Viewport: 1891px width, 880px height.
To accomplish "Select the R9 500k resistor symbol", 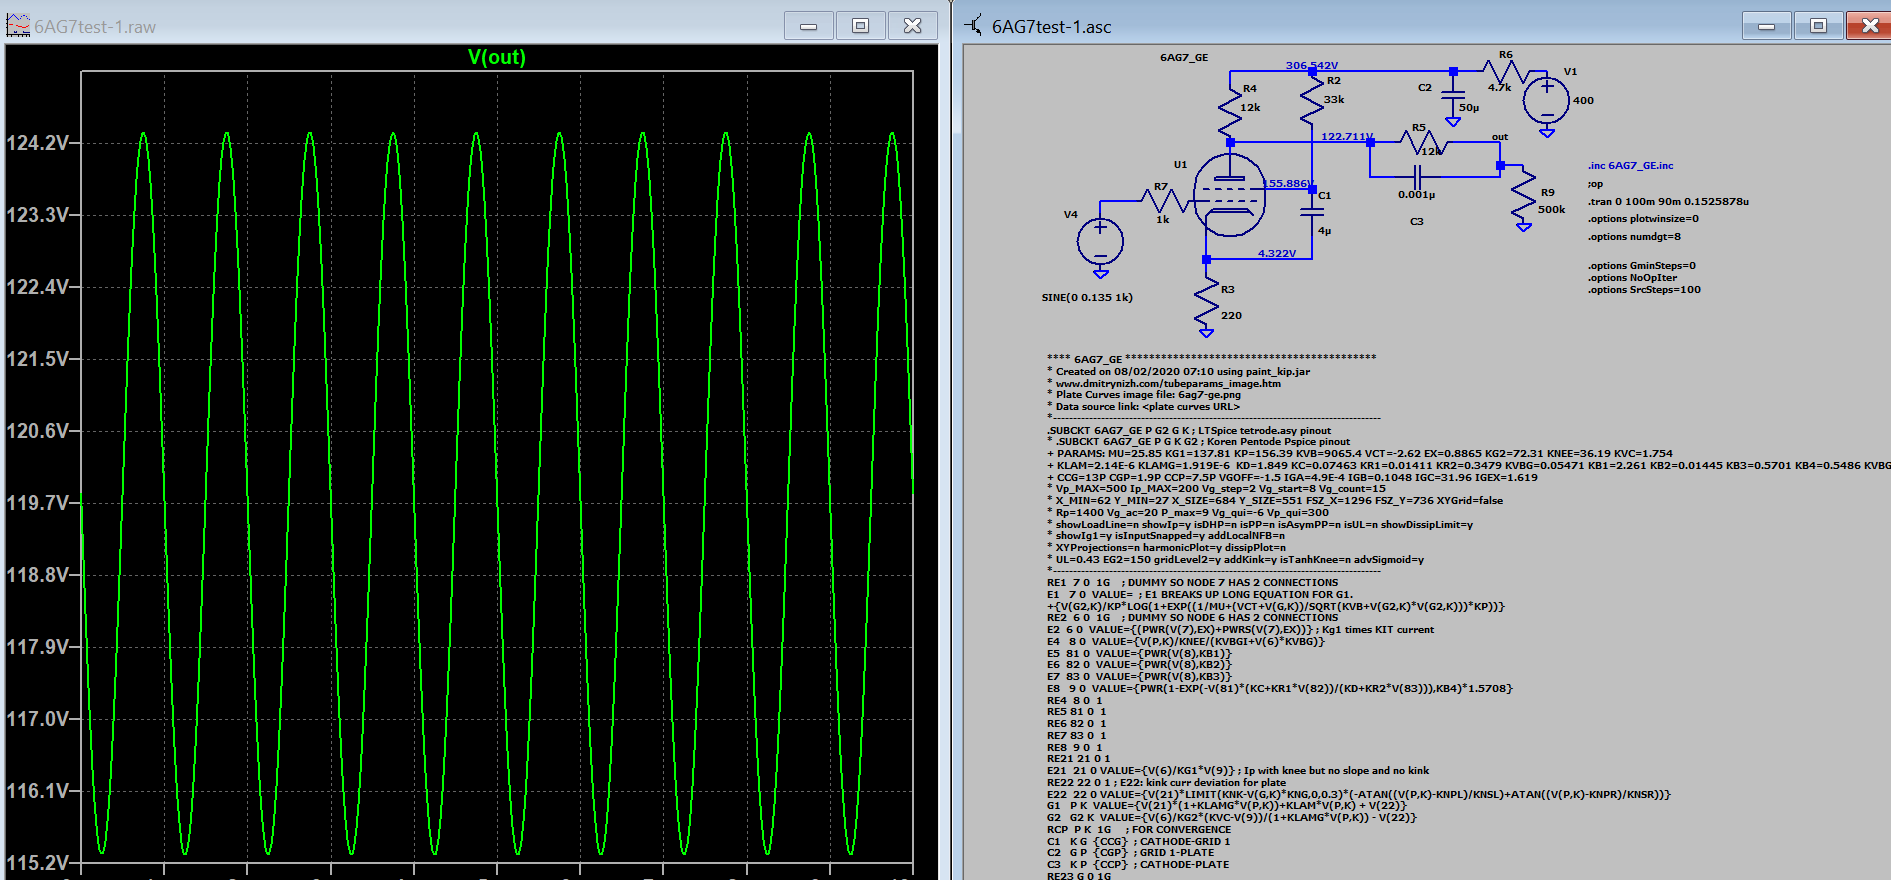I will (x=1523, y=197).
